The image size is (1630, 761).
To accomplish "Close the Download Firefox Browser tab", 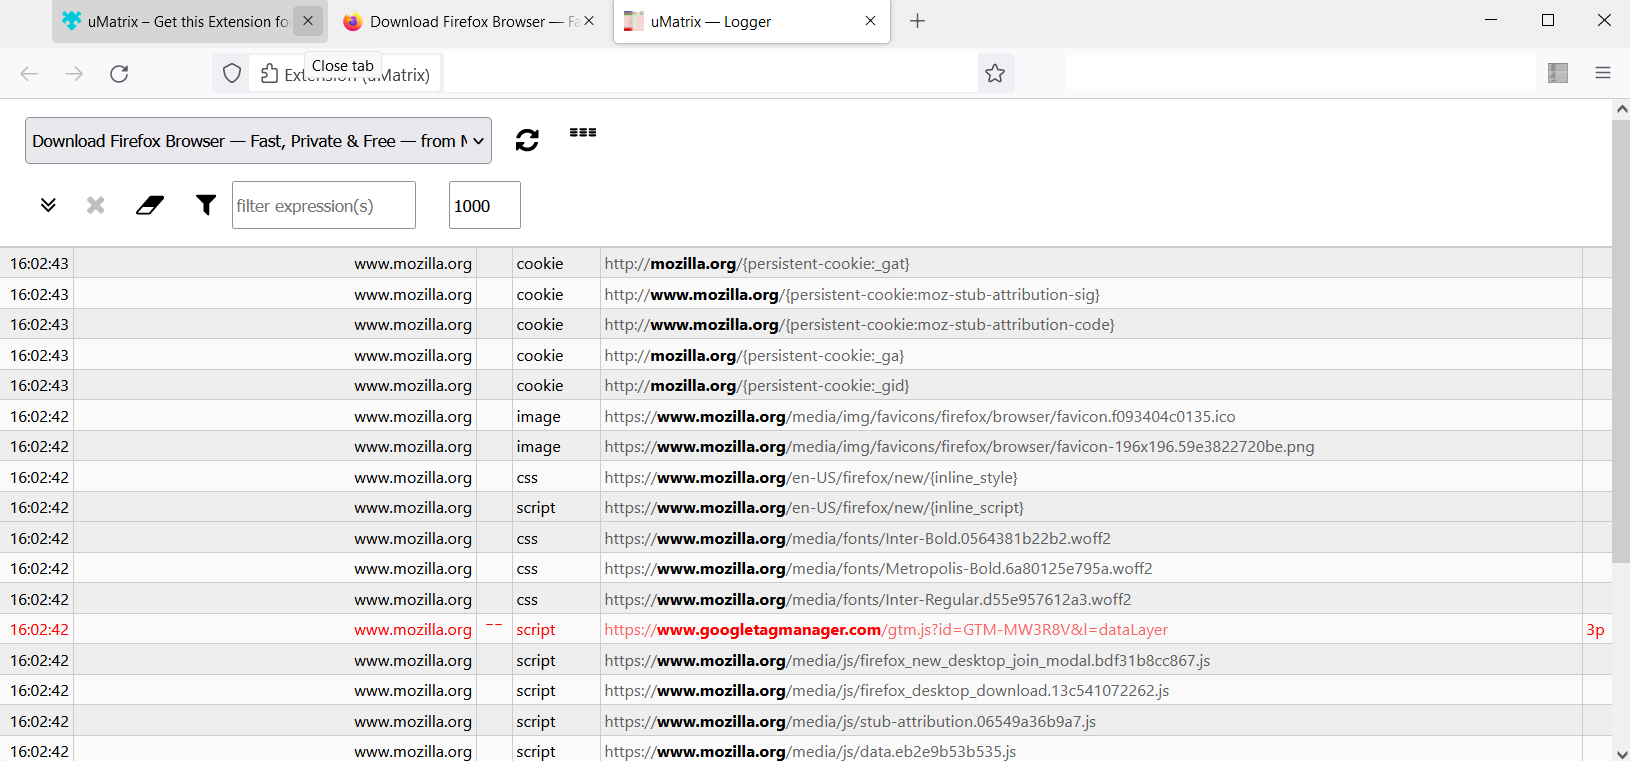I will pyautogui.click(x=589, y=21).
